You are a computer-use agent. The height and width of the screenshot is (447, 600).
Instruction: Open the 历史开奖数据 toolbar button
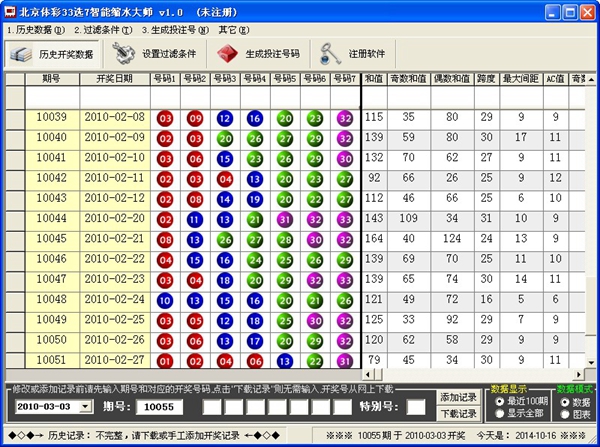point(54,54)
